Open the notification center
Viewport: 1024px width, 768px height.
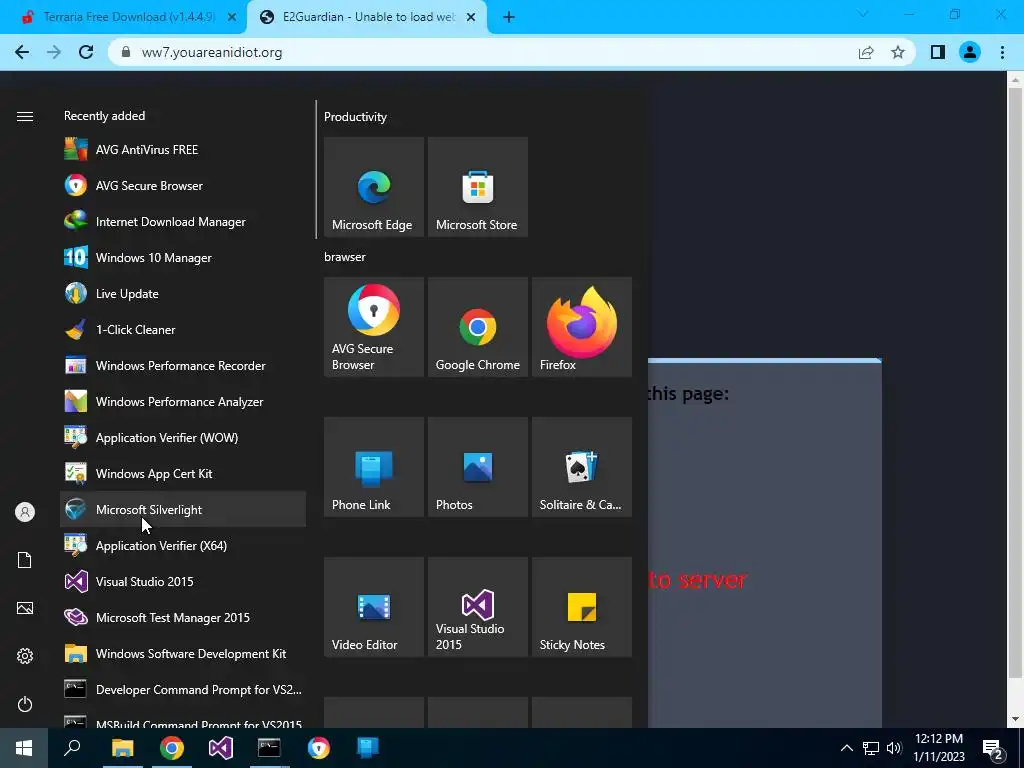point(993,748)
